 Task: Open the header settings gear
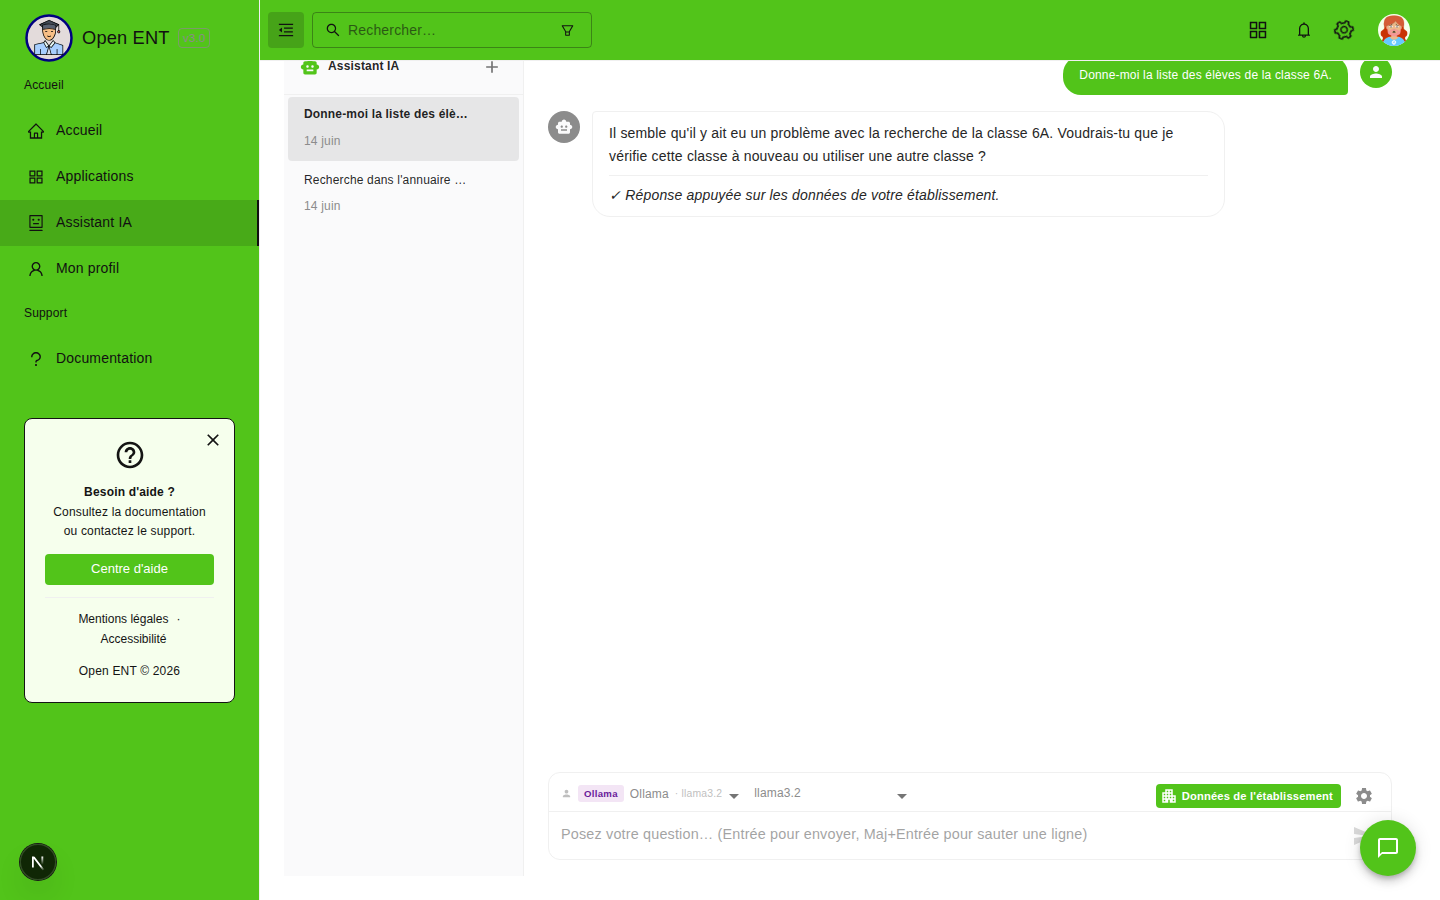1344,30
